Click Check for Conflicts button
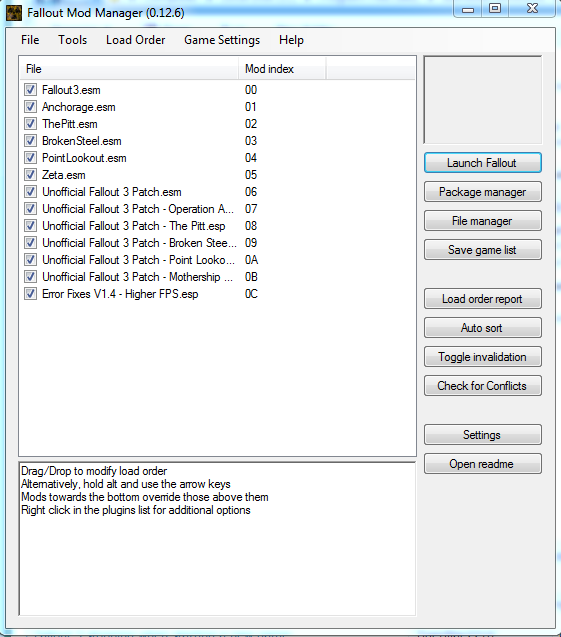This screenshot has height=637, width=561. coord(483,386)
